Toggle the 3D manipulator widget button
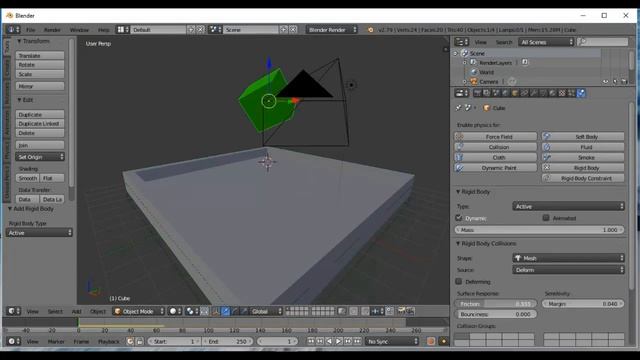Viewport: 640px width, 360px height. click(216, 311)
